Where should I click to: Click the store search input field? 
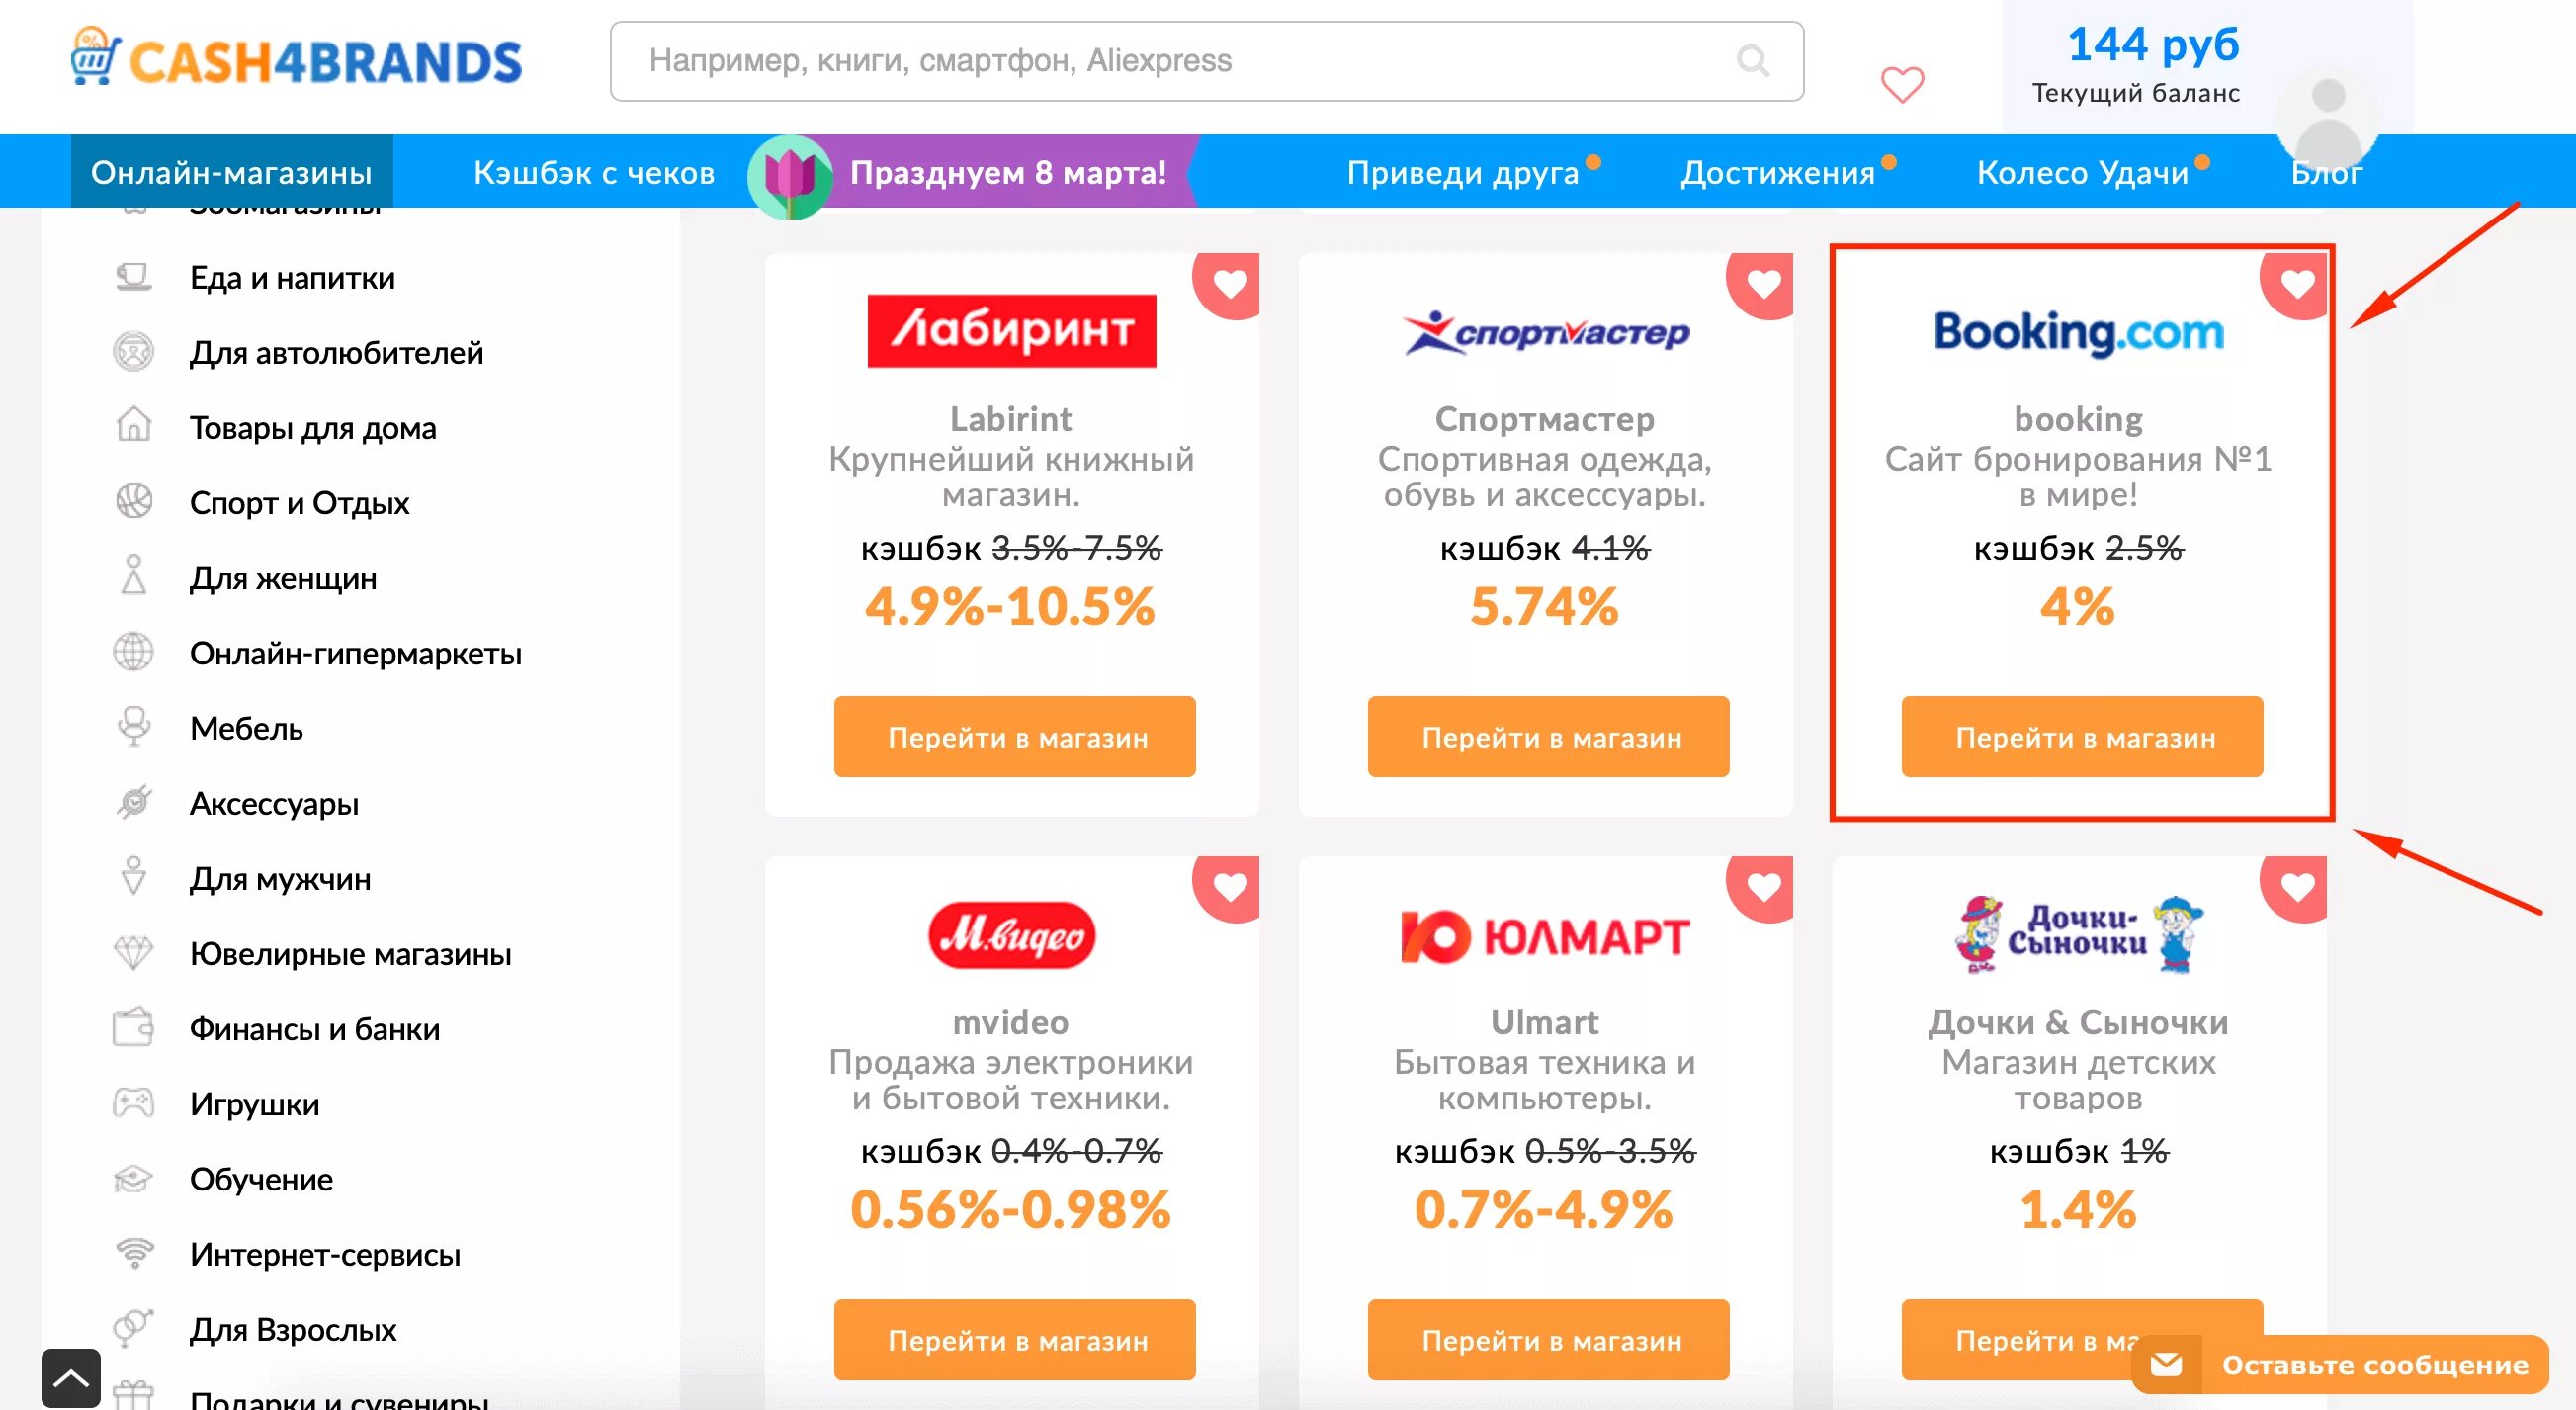[1207, 61]
